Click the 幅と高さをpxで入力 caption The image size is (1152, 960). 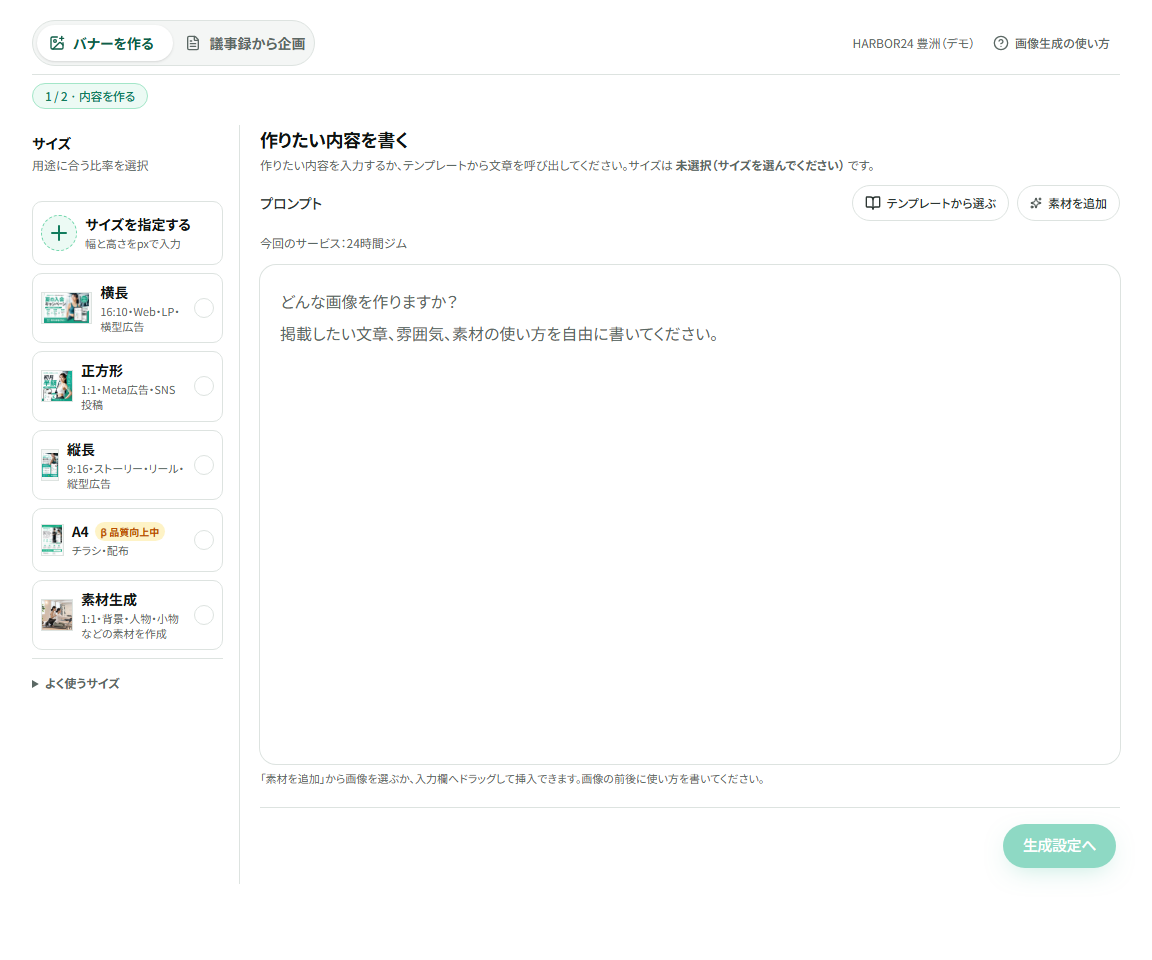pyautogui.click(x=133, y=244)
